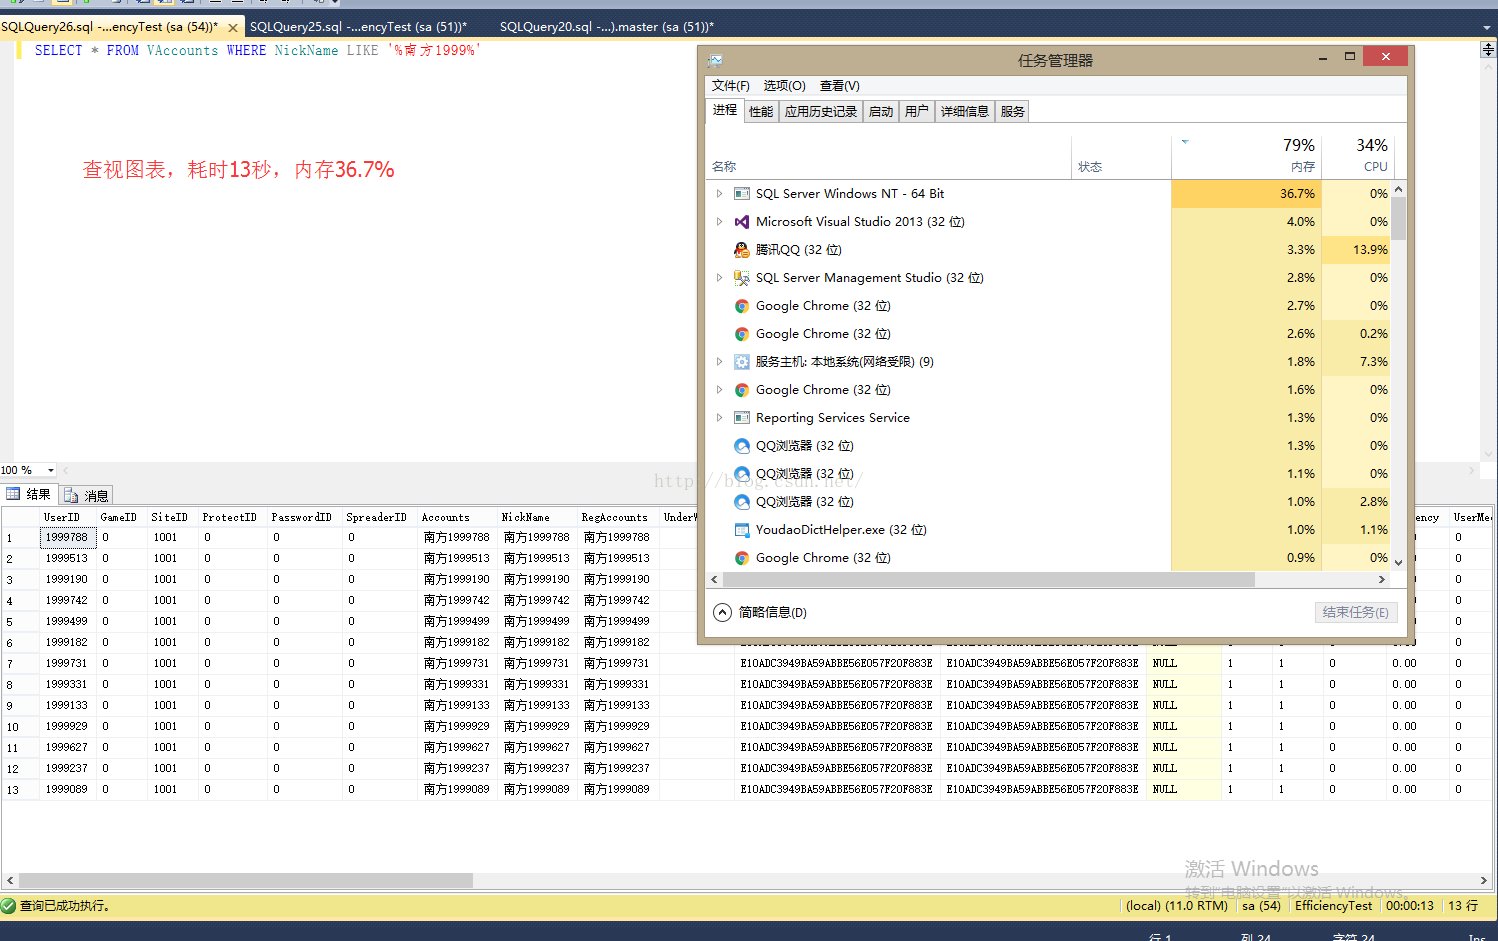Click the Tencent QQ penguin icon
Image resolution: width=1498 pixels, height=941 pixels.
click(741, 250)
